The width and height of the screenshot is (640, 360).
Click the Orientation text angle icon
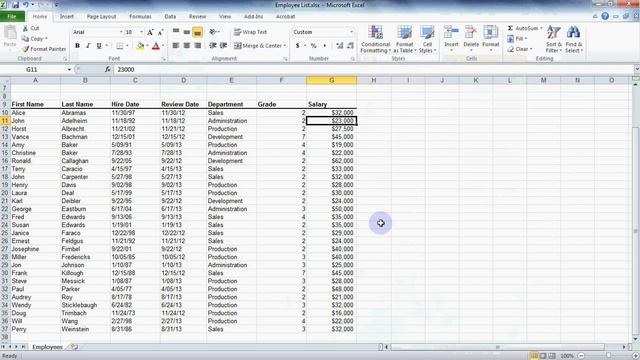tap(213, 32)
